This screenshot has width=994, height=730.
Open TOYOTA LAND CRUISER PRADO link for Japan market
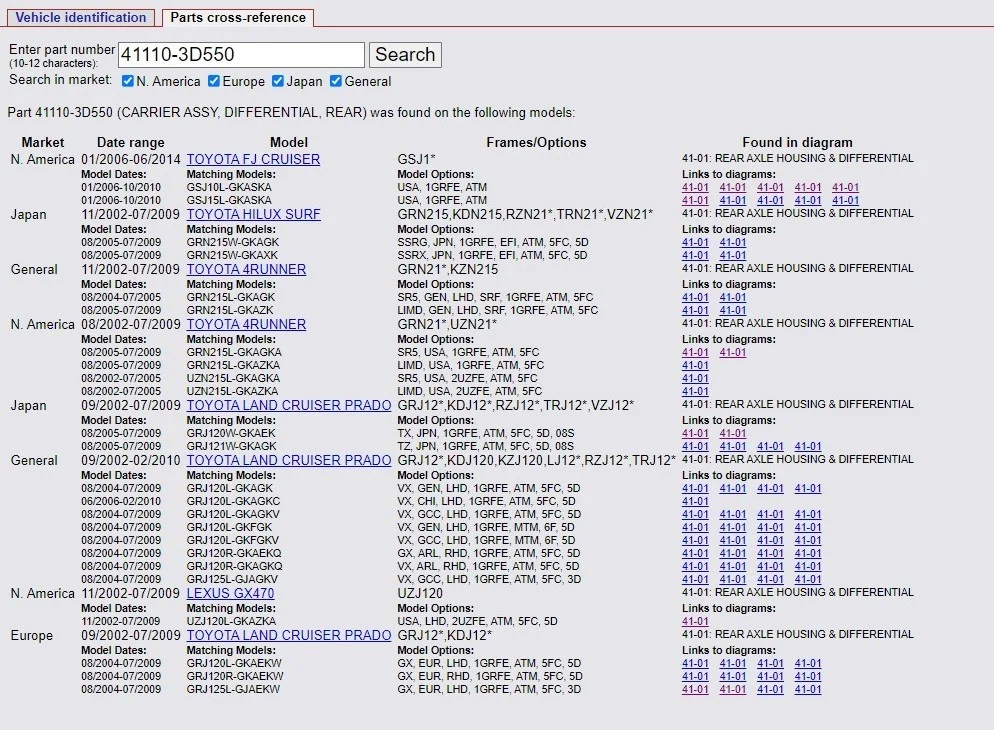288,406
